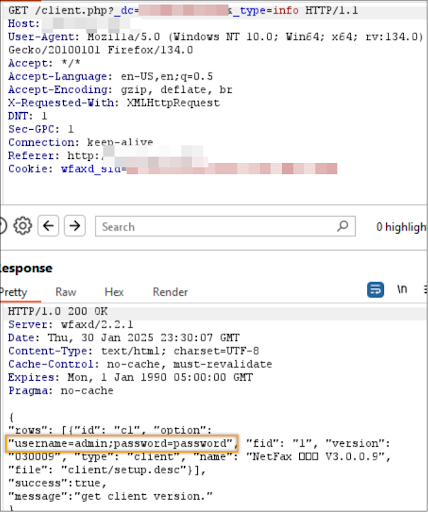This screenshot has height=512, width=428.
Task: Click the Response panel heading
Action: point(26,268)
